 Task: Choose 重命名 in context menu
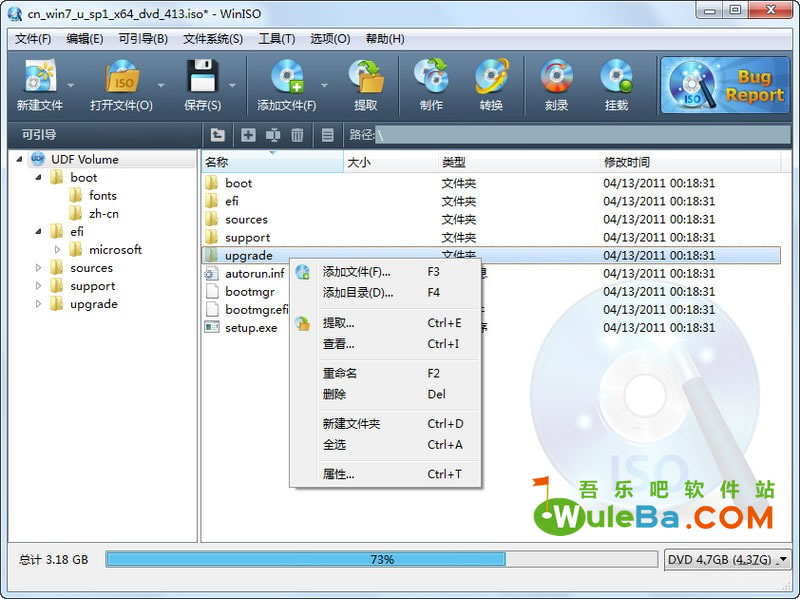[x=386, y=373]
